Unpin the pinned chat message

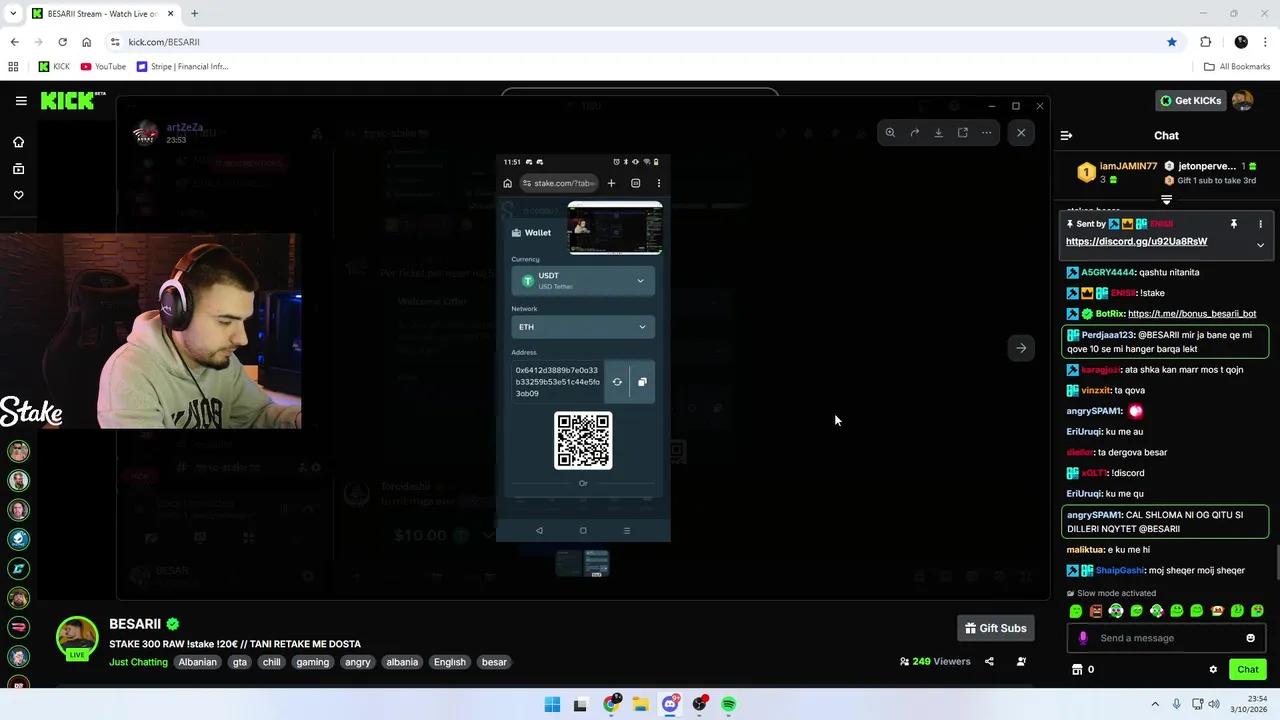point(1234,224)
